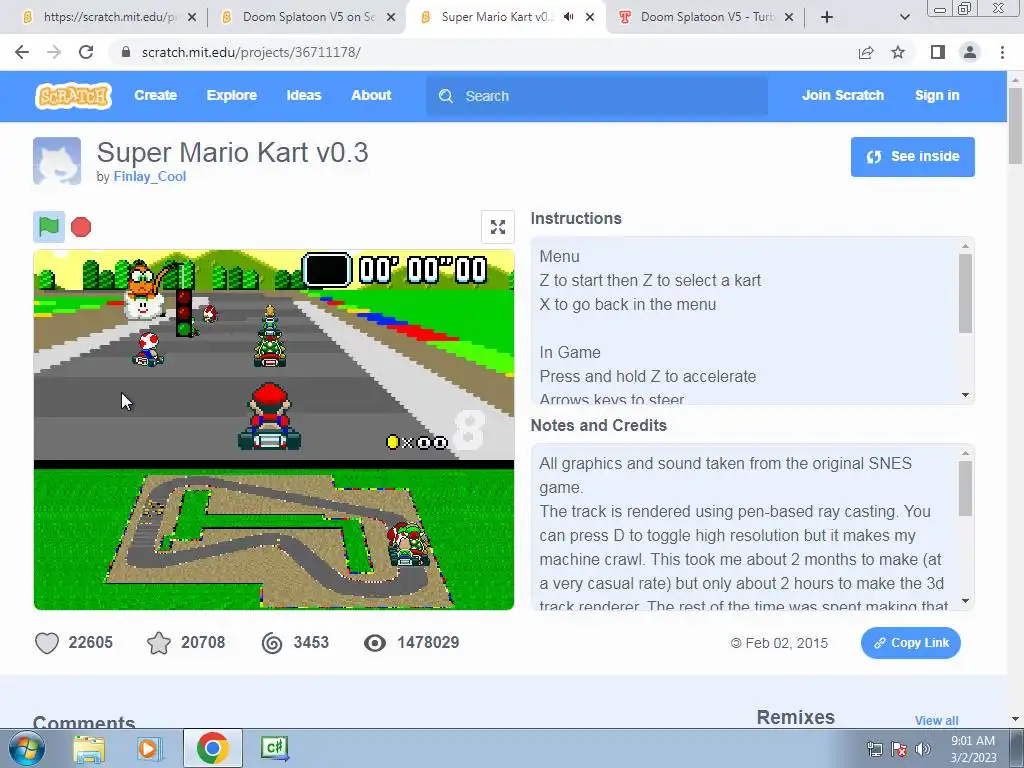Click the search magnifier icon
The width and height of the screenshot is (1024, 768).
[x=446, y=96]
